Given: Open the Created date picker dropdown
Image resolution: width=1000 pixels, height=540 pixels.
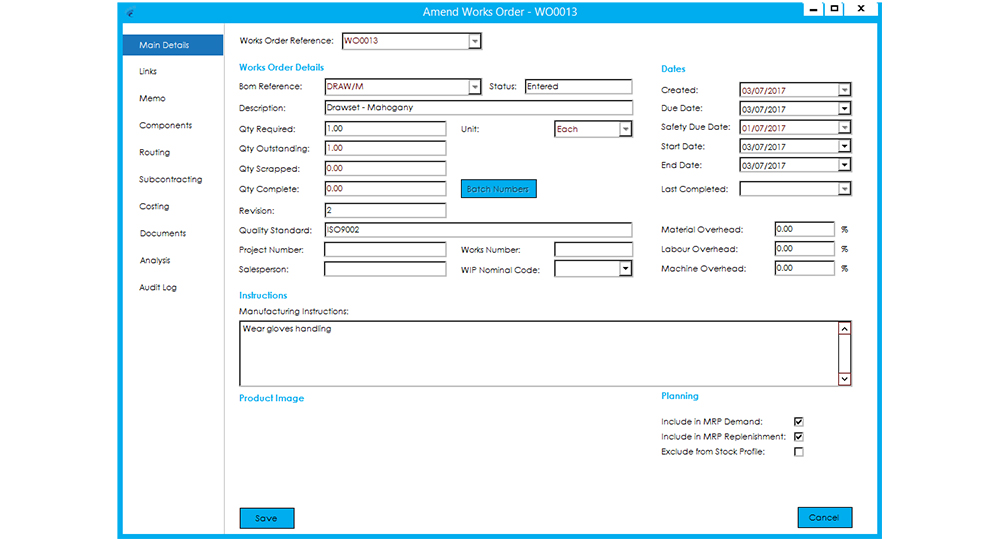Looking at the screenshot, I should [844, 90].
